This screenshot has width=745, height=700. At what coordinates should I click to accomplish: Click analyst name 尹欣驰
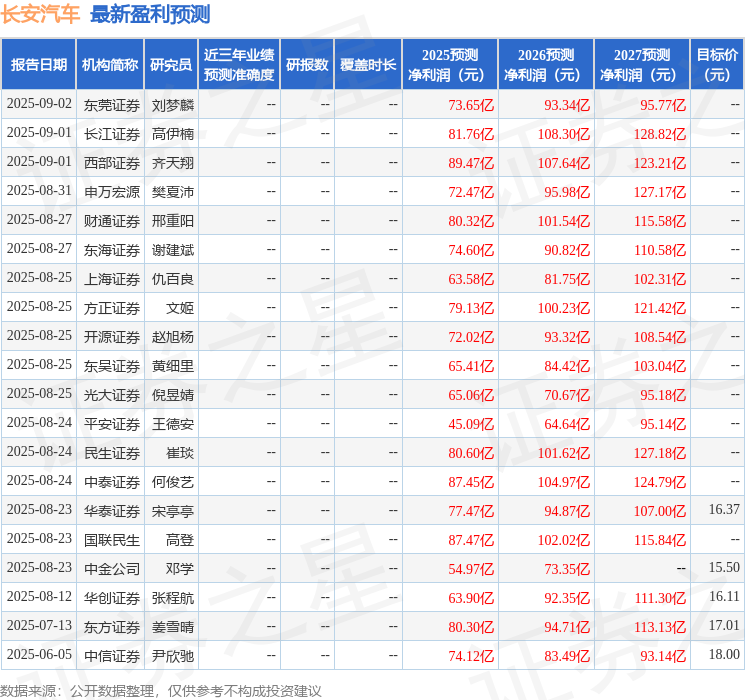click(173, 656)
